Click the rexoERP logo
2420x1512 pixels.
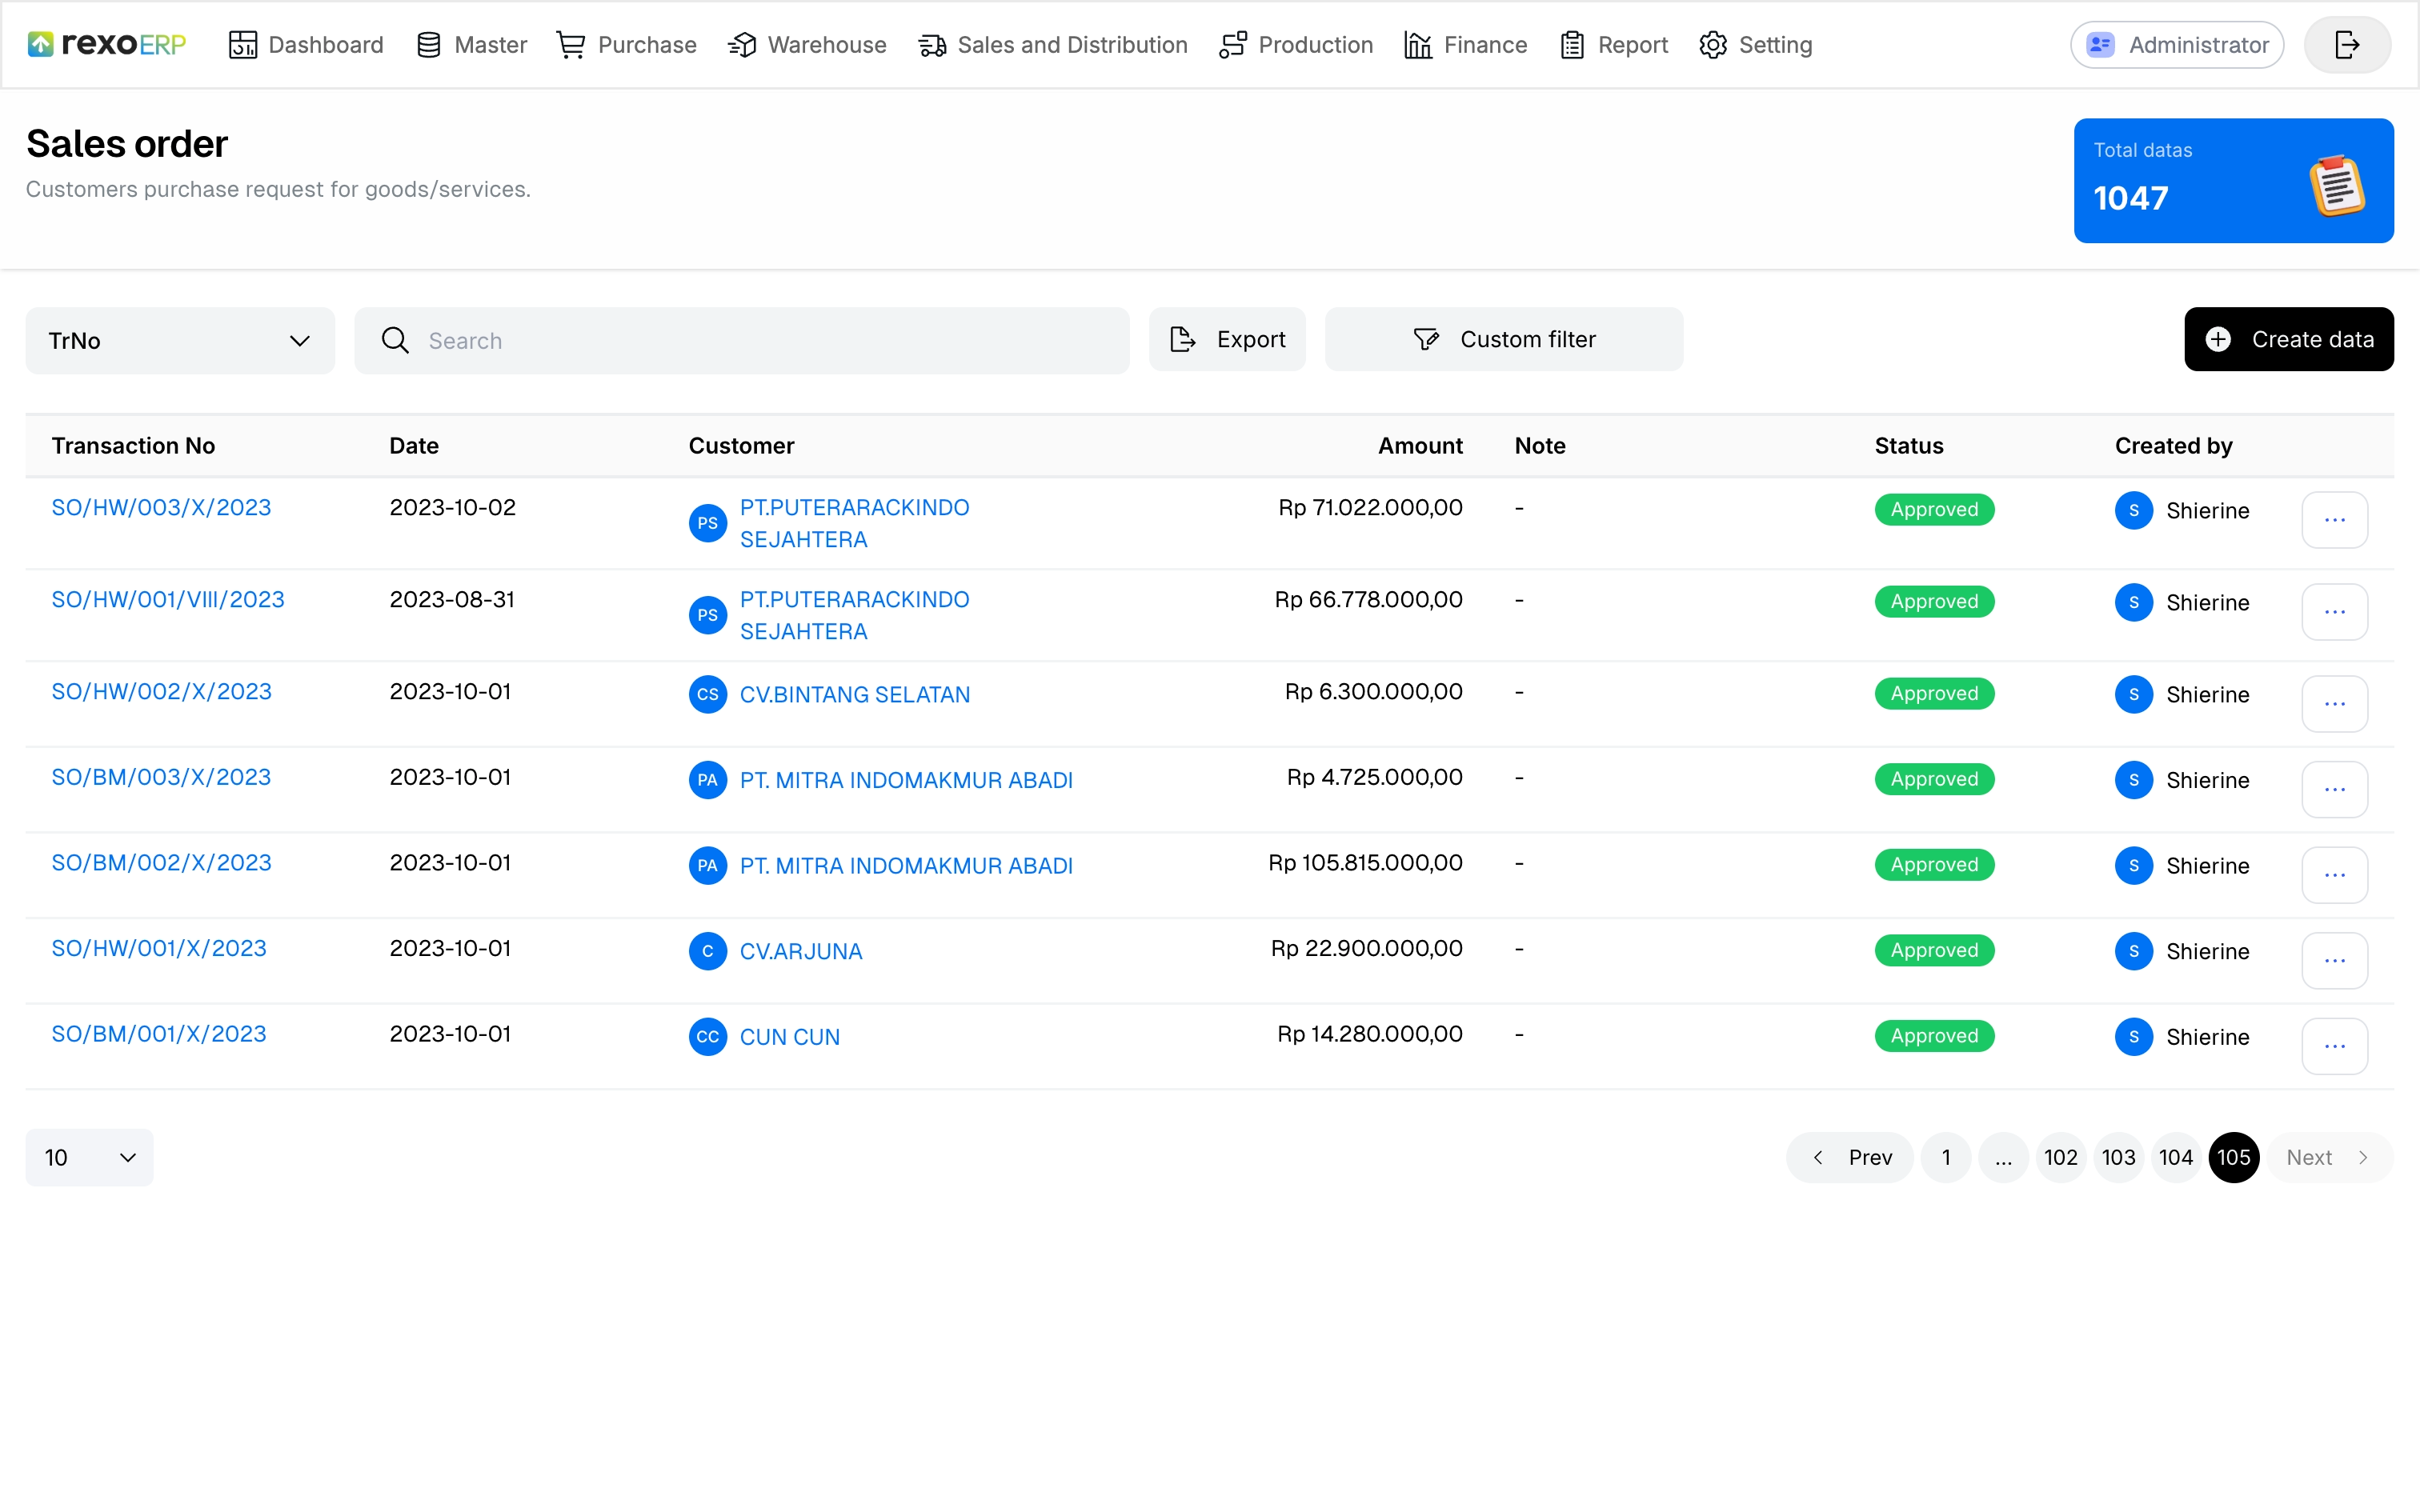point(107,45)
